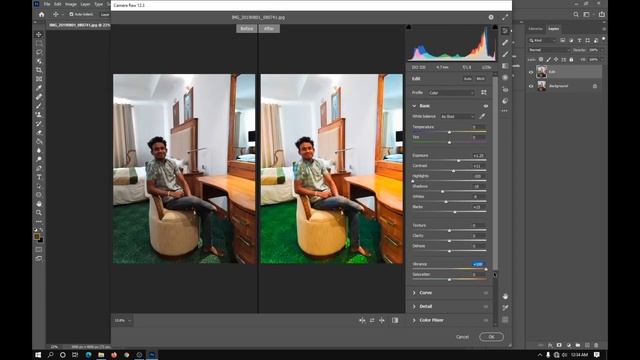Viewport: 640px width, 360px height.
Task: Select the Hand tool in Photoshop toolbar
Action: [x=39, y=204]
